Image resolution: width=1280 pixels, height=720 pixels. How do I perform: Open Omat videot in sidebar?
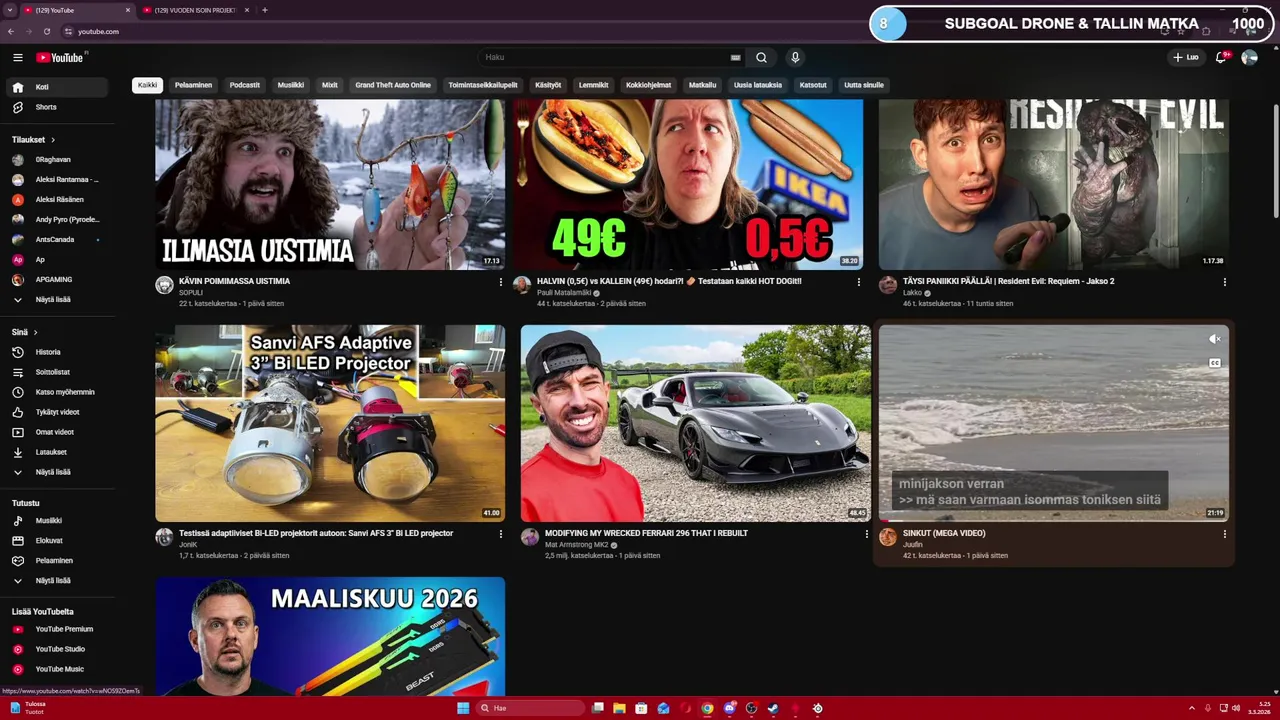56,432
